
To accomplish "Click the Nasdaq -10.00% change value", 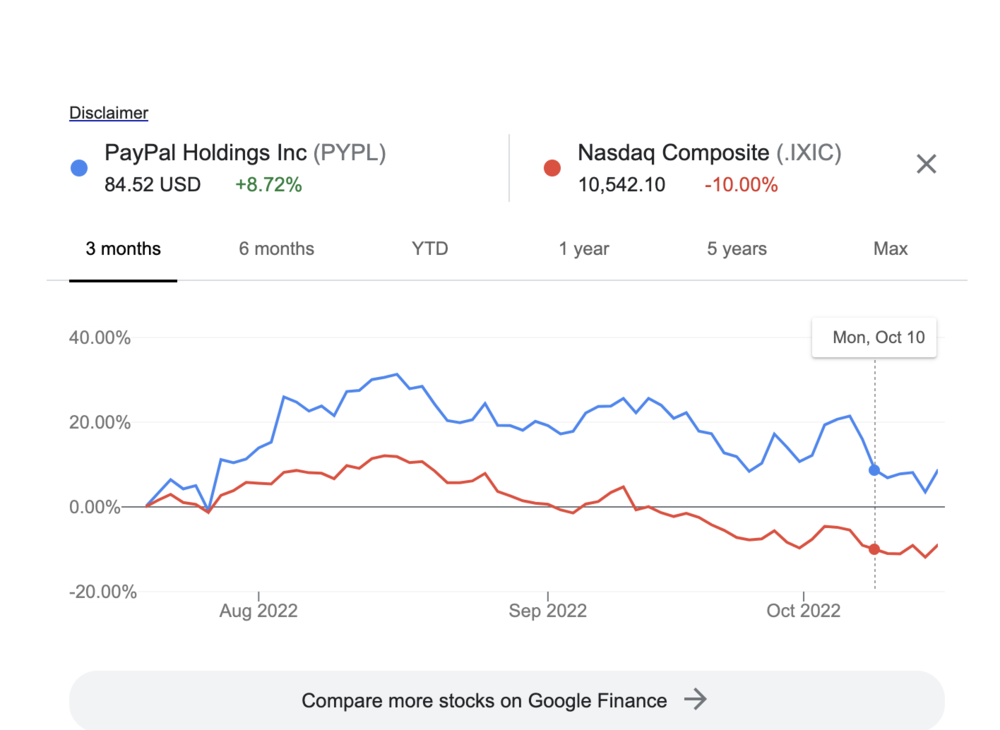I will tap(741, 185).
